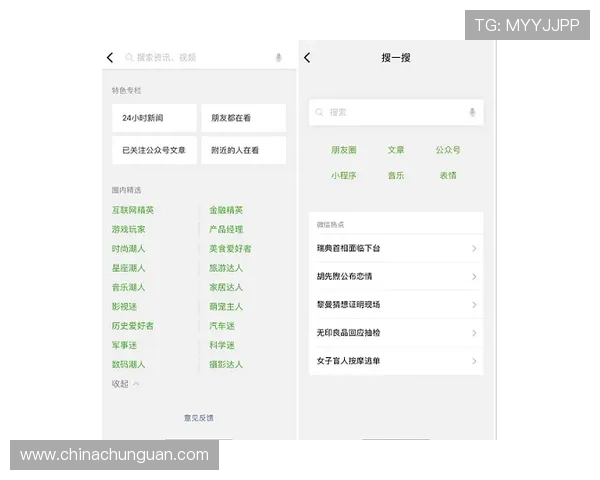The image size is (600, 480).
Task: Select 家居达人 circle
Action: pyautogui.click(x=226, y=287)
